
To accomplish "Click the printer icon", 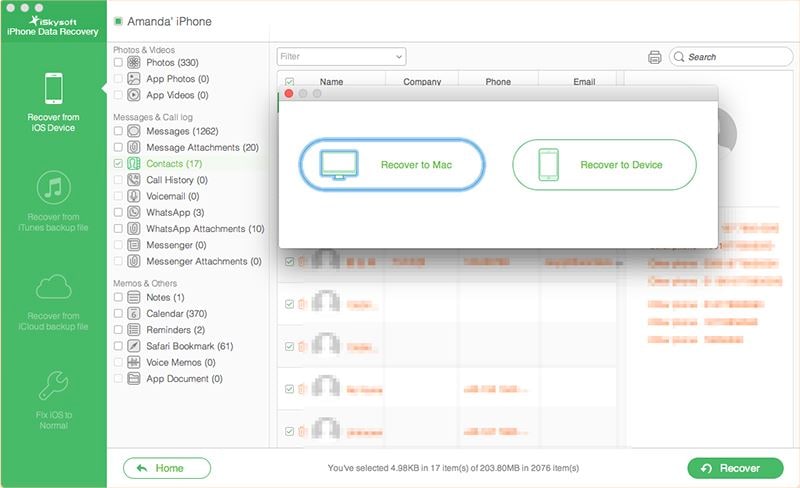I will (655, 57).
